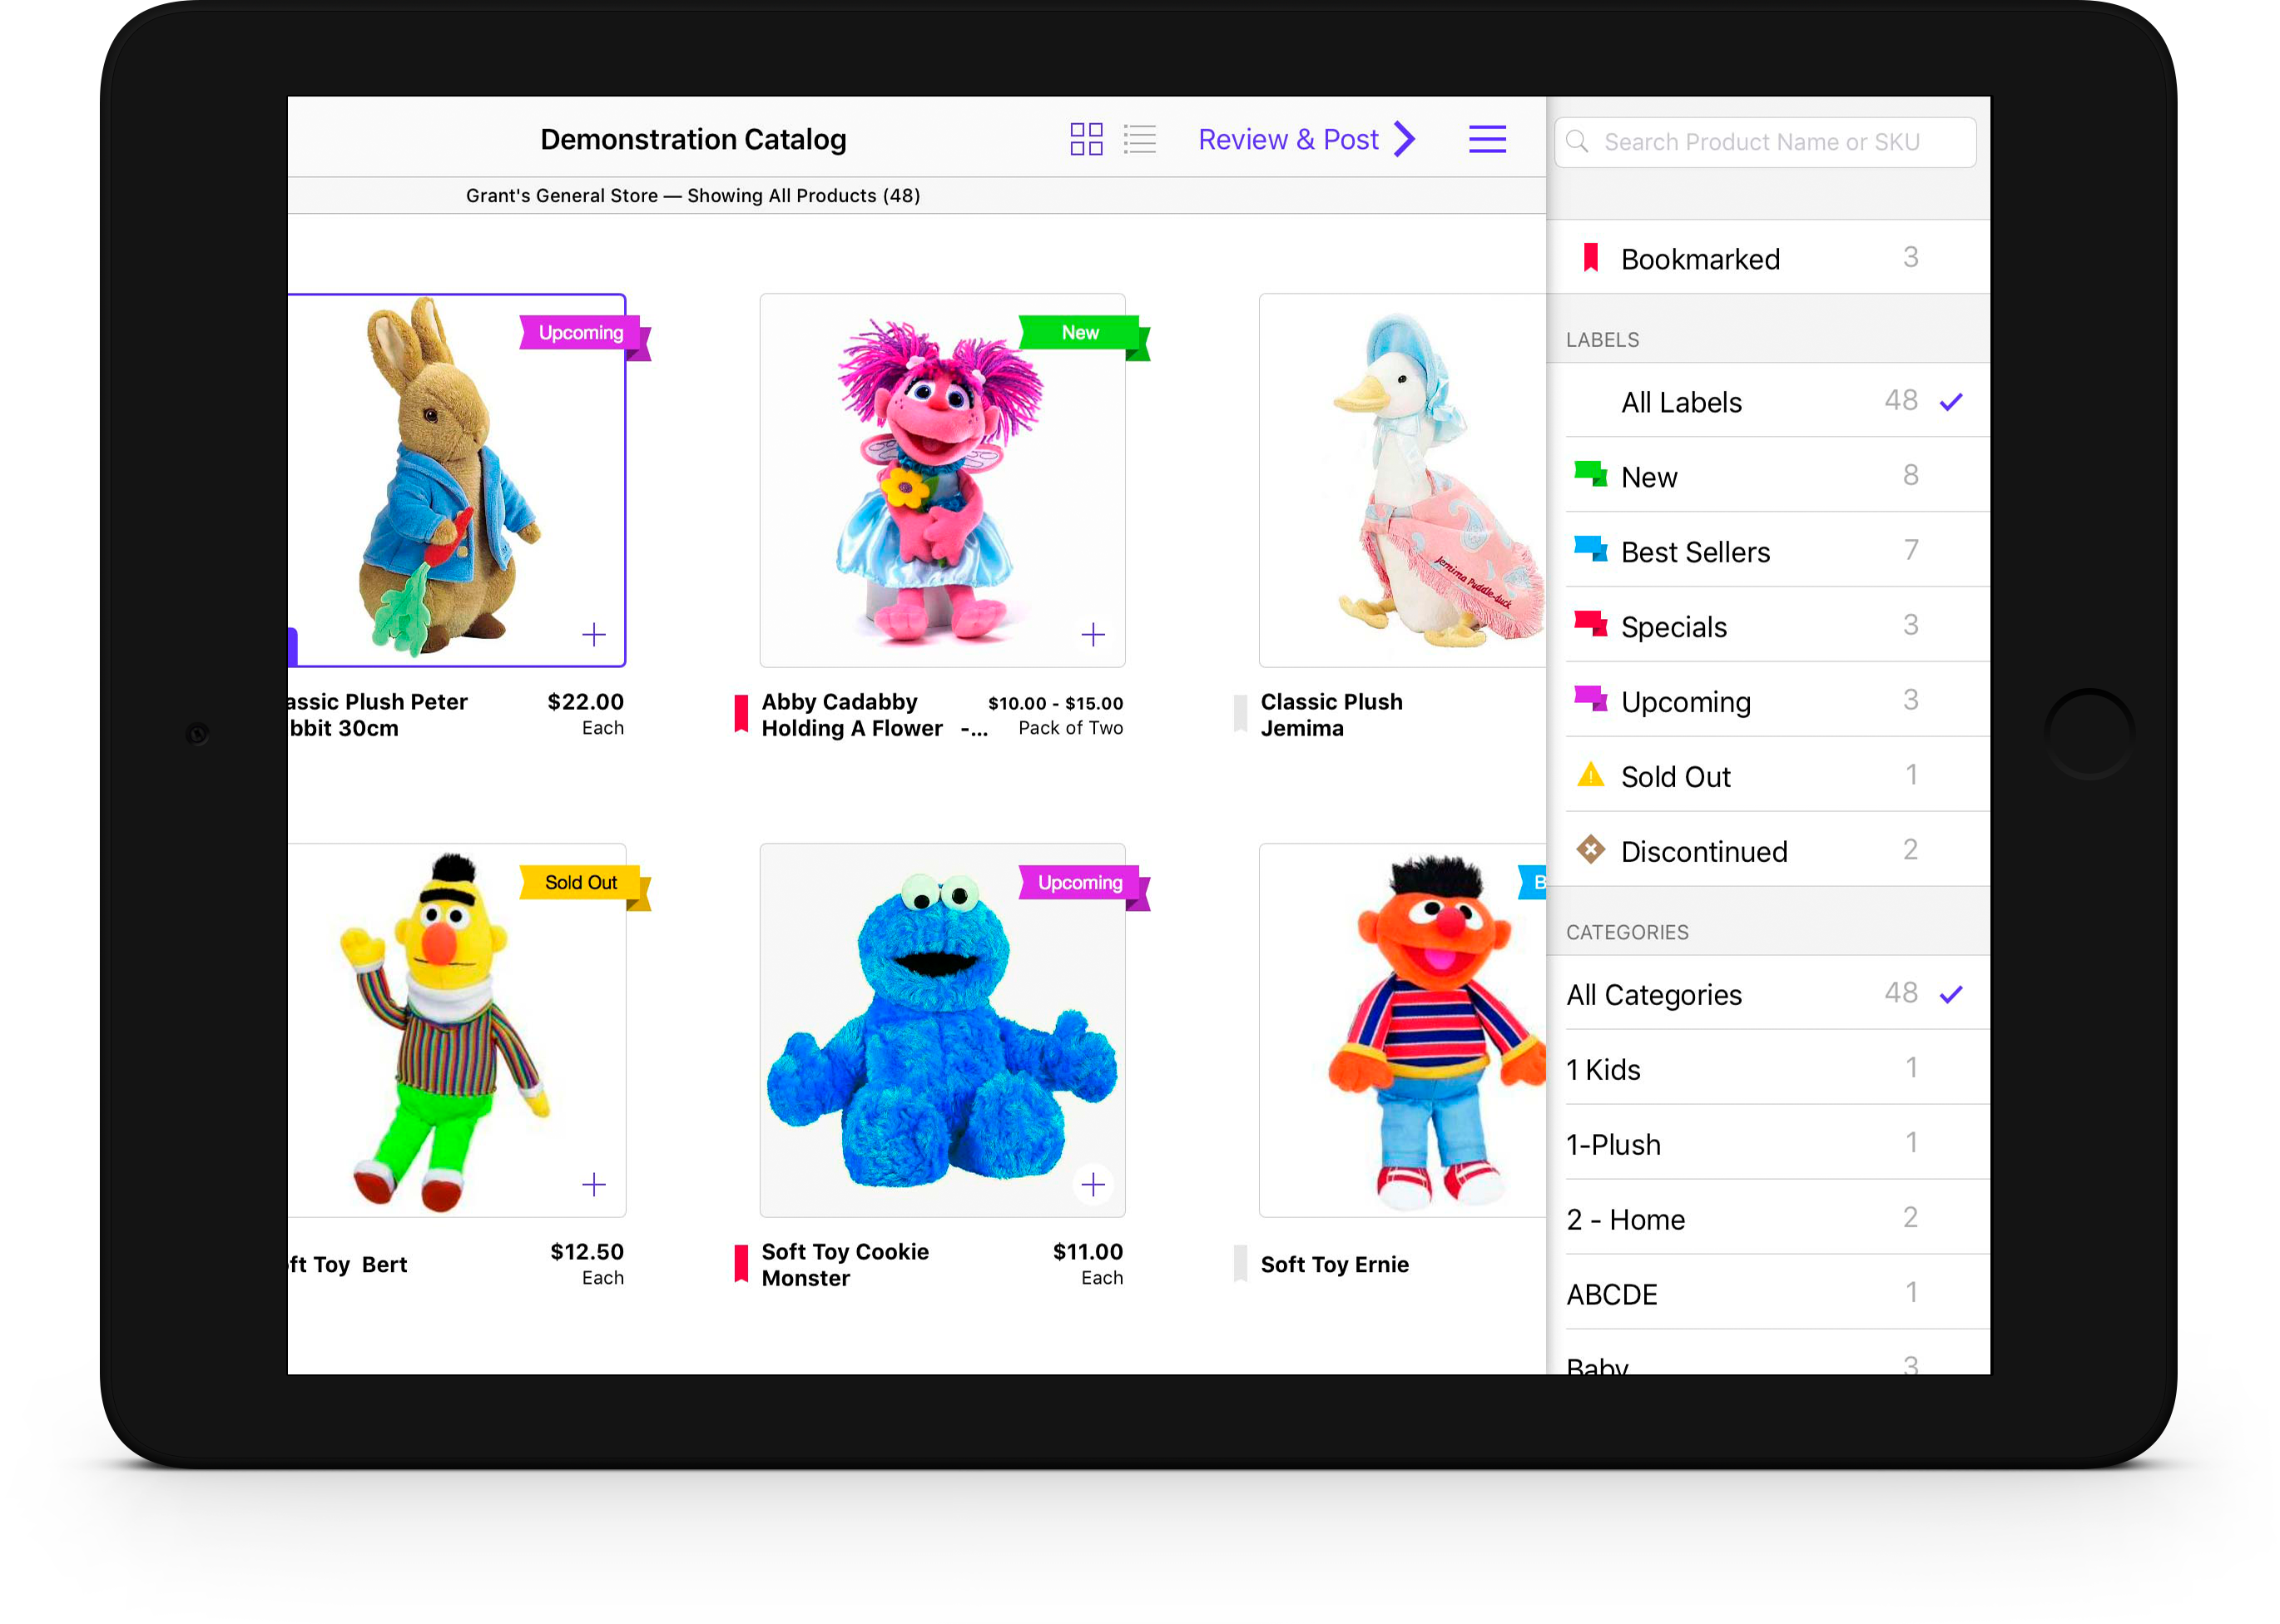
Task: Toggle bookmark flag for Classic Plush Jemima
Action: pyautogui.click(x=1240, y=714)
